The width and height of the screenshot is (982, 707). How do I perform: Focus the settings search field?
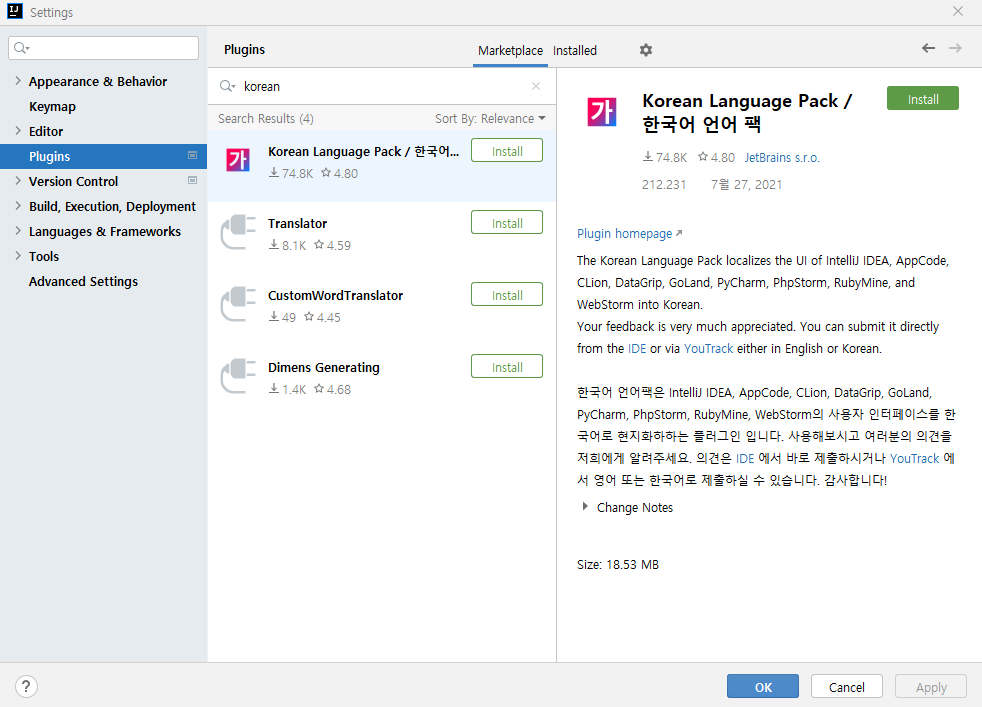pos(103,48)
